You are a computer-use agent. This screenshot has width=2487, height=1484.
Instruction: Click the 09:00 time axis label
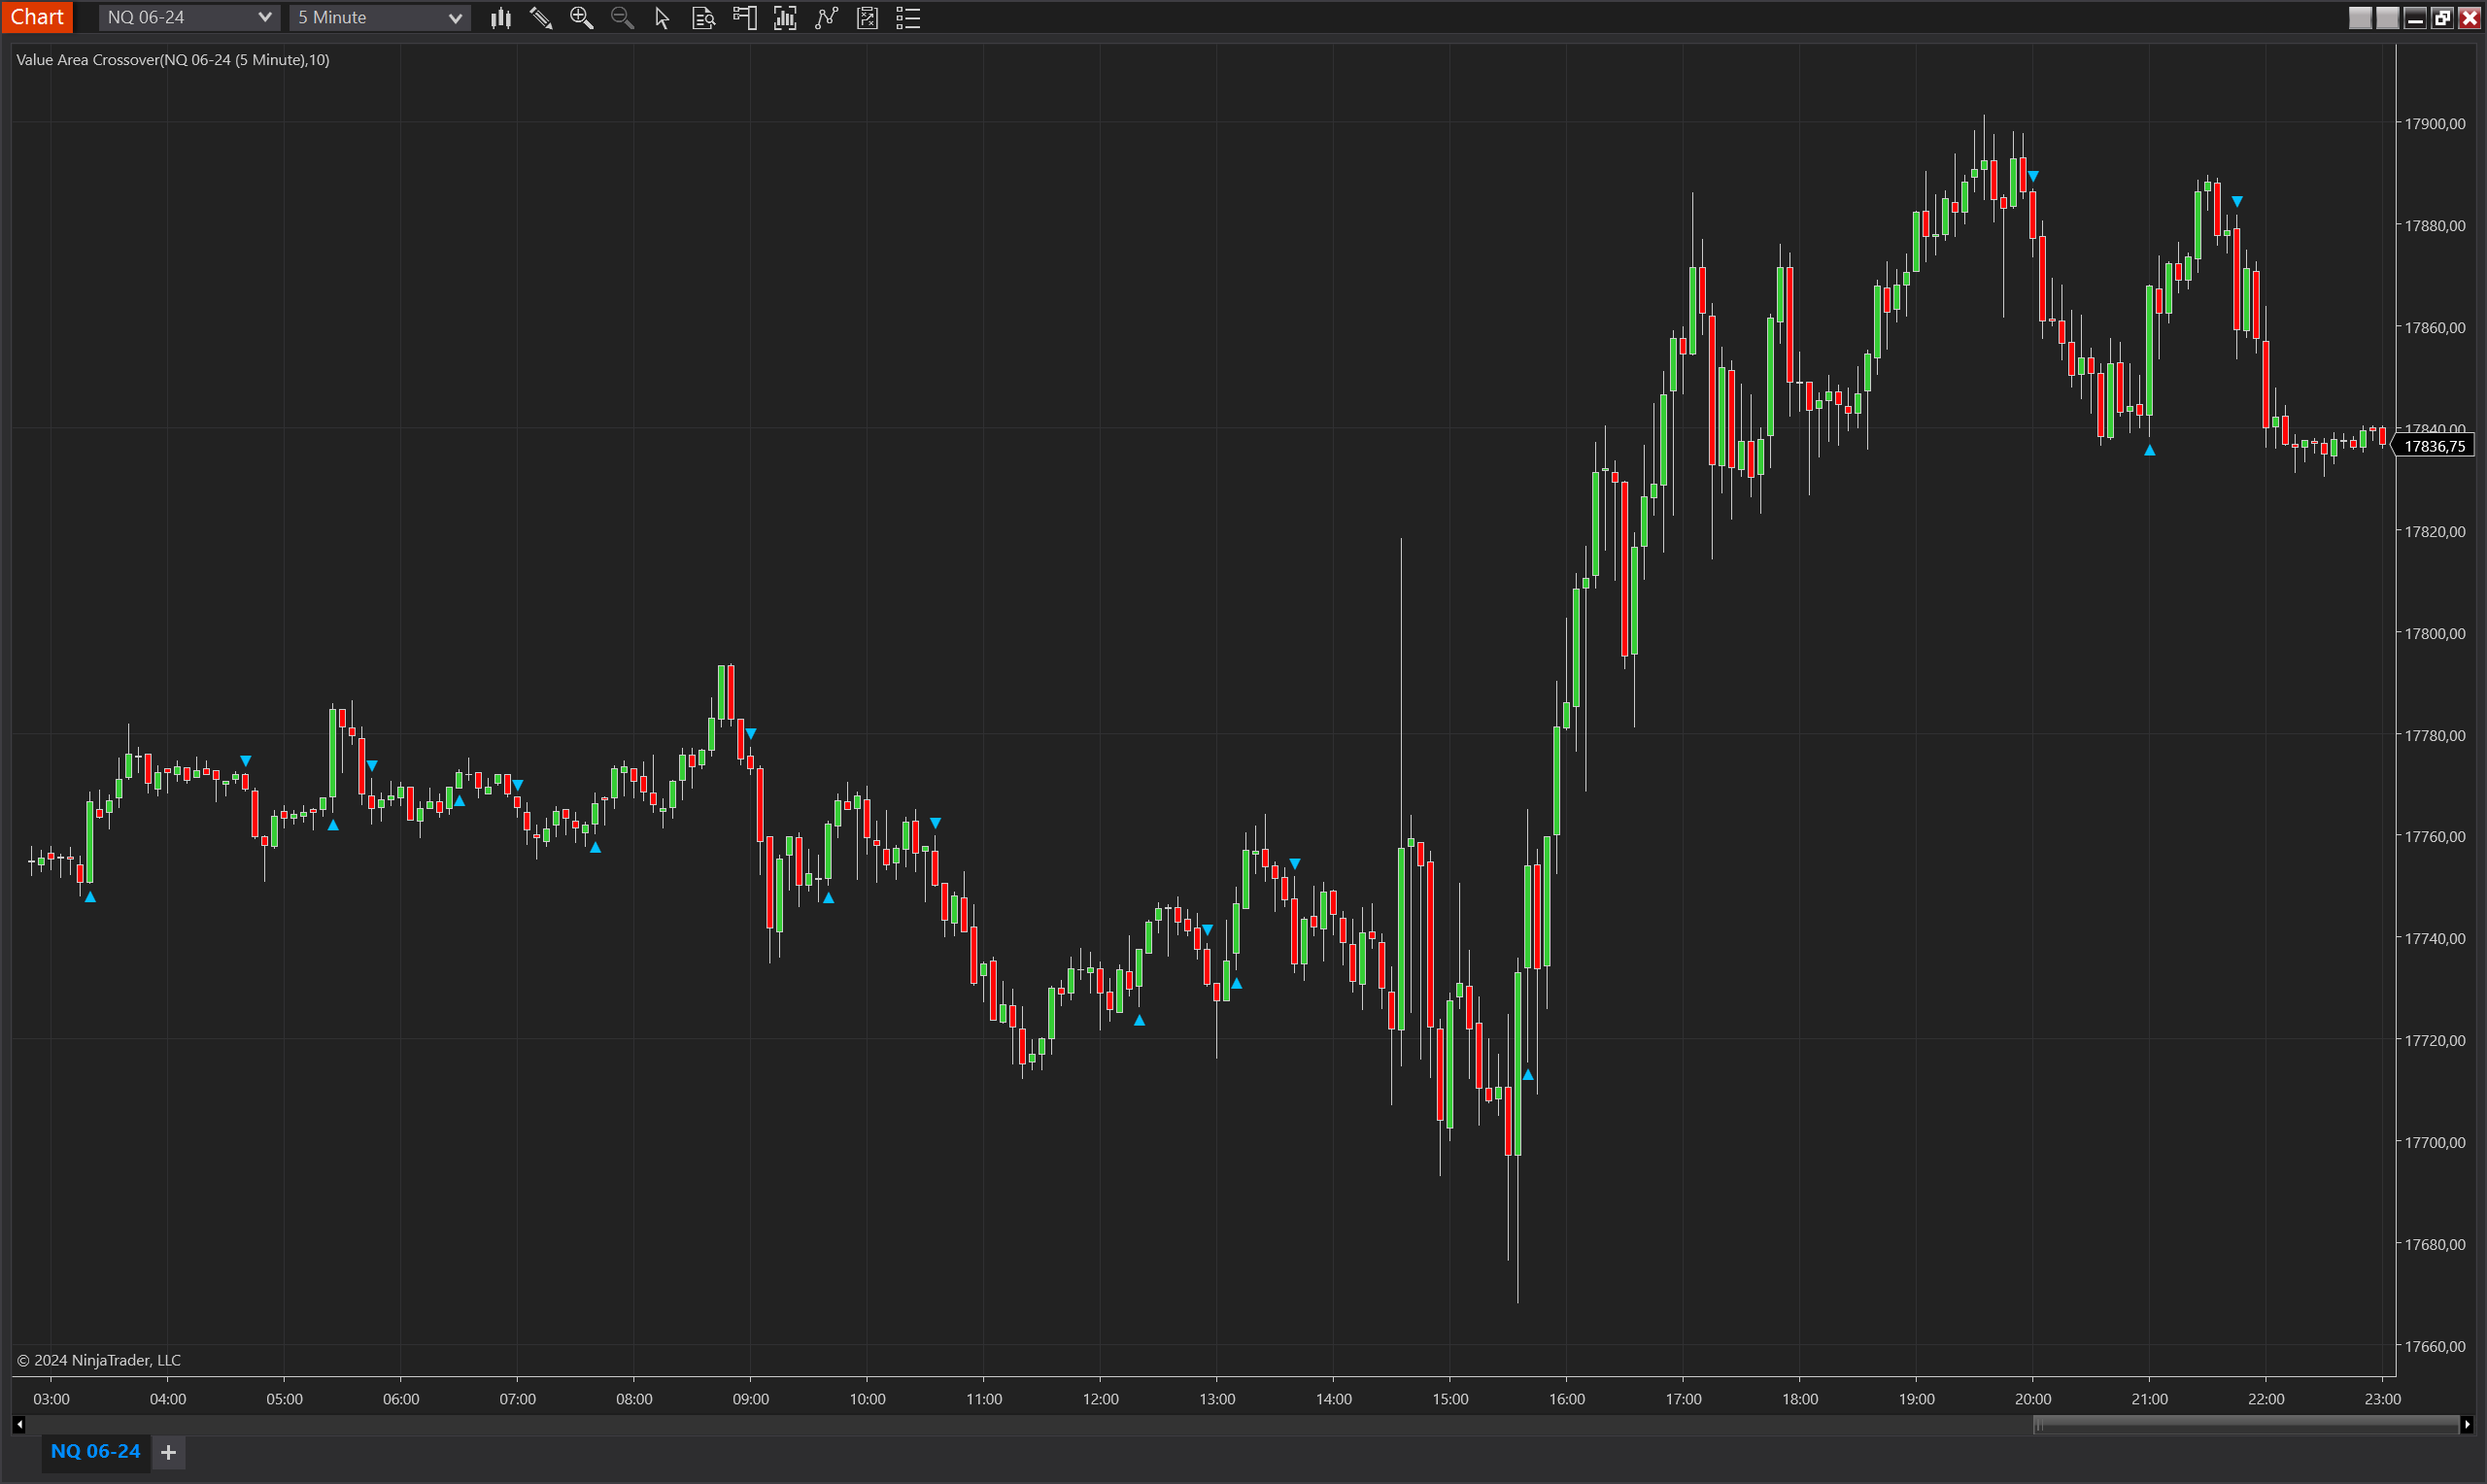coord(750,1399)
